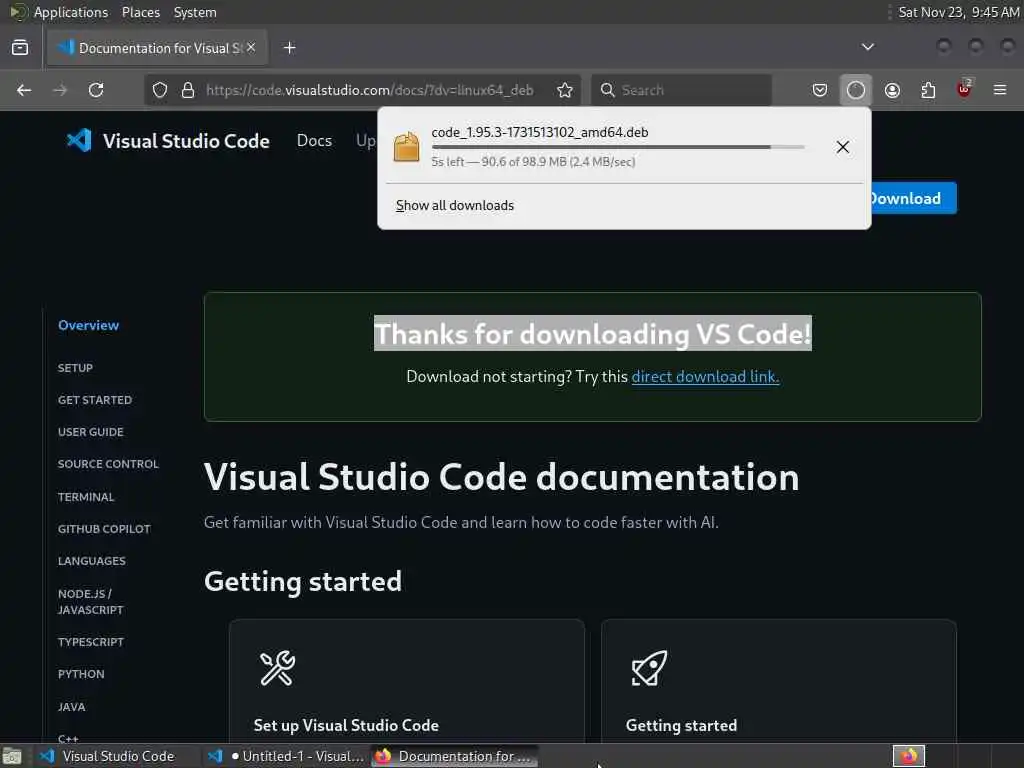Click the wrench and screwdriver setup icon
1024x768 pixels.
click(278, 668)
